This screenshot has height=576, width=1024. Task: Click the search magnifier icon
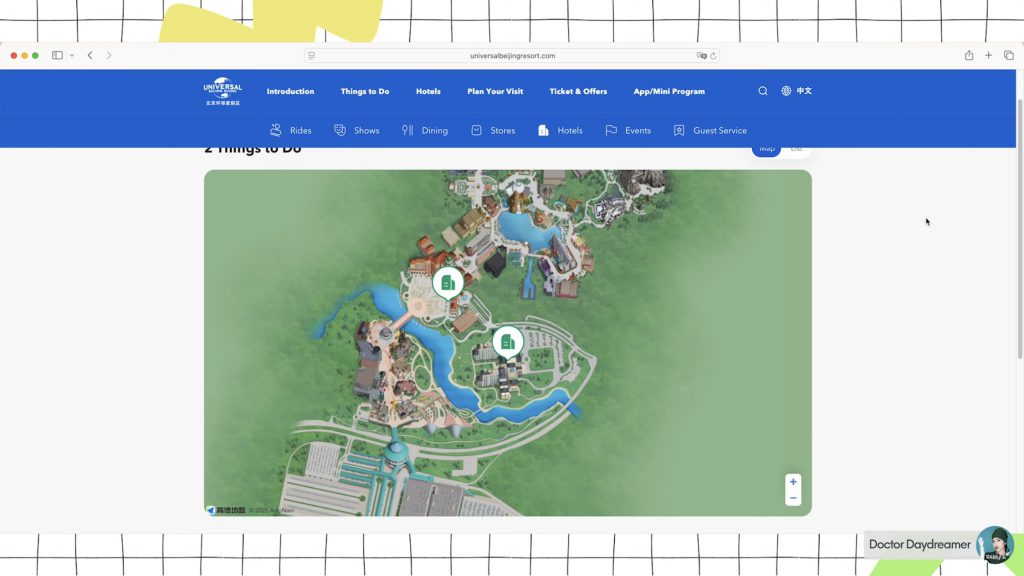click(x=763, y=91)
